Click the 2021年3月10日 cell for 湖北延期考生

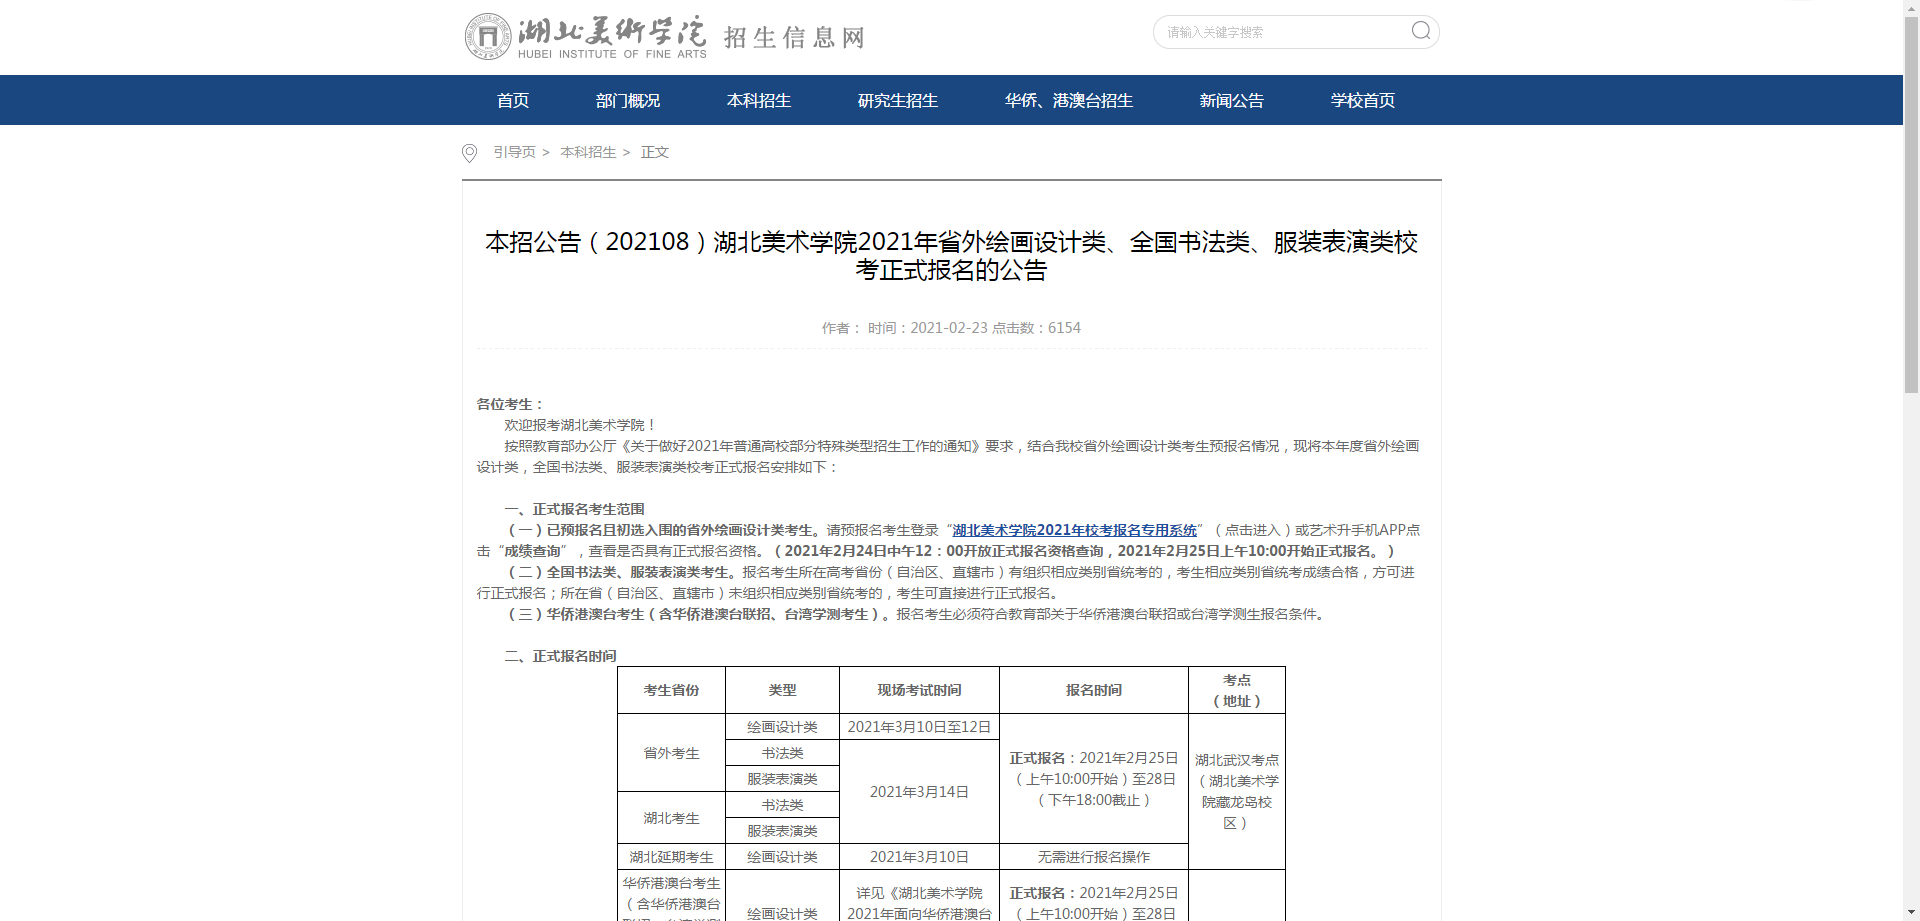tap(919, 857)
